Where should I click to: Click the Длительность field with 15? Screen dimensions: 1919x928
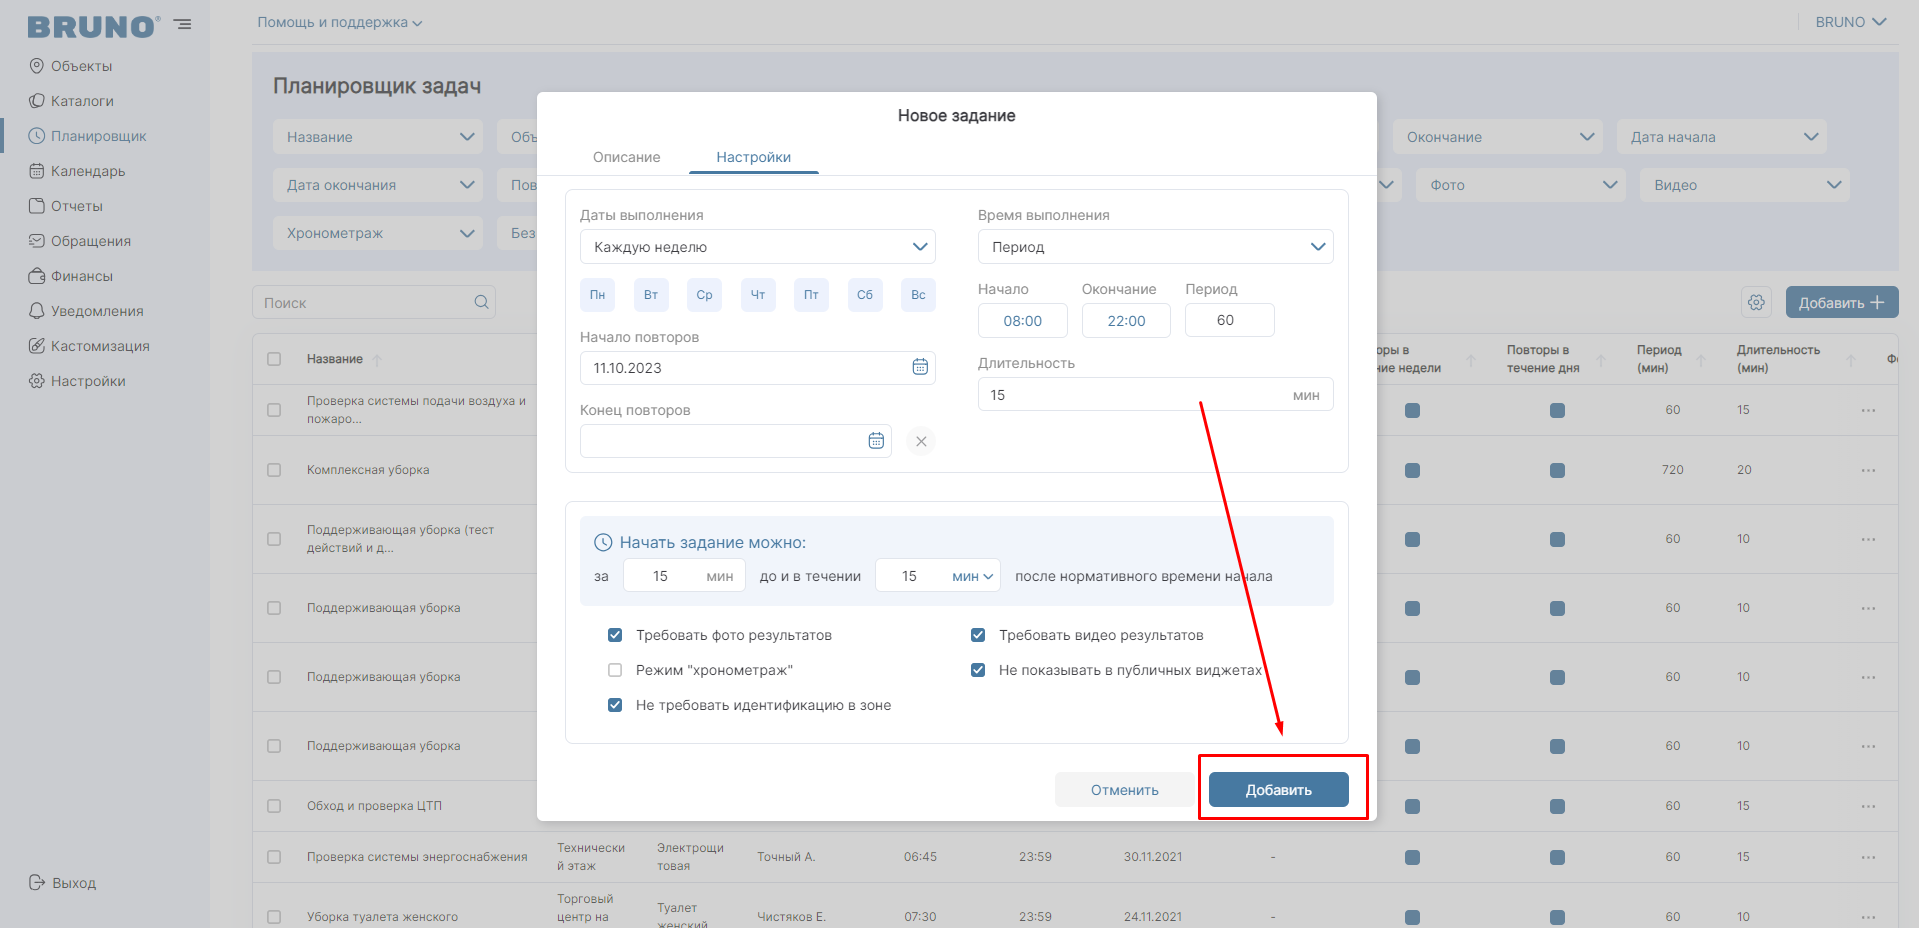(x=1156, y=395)
